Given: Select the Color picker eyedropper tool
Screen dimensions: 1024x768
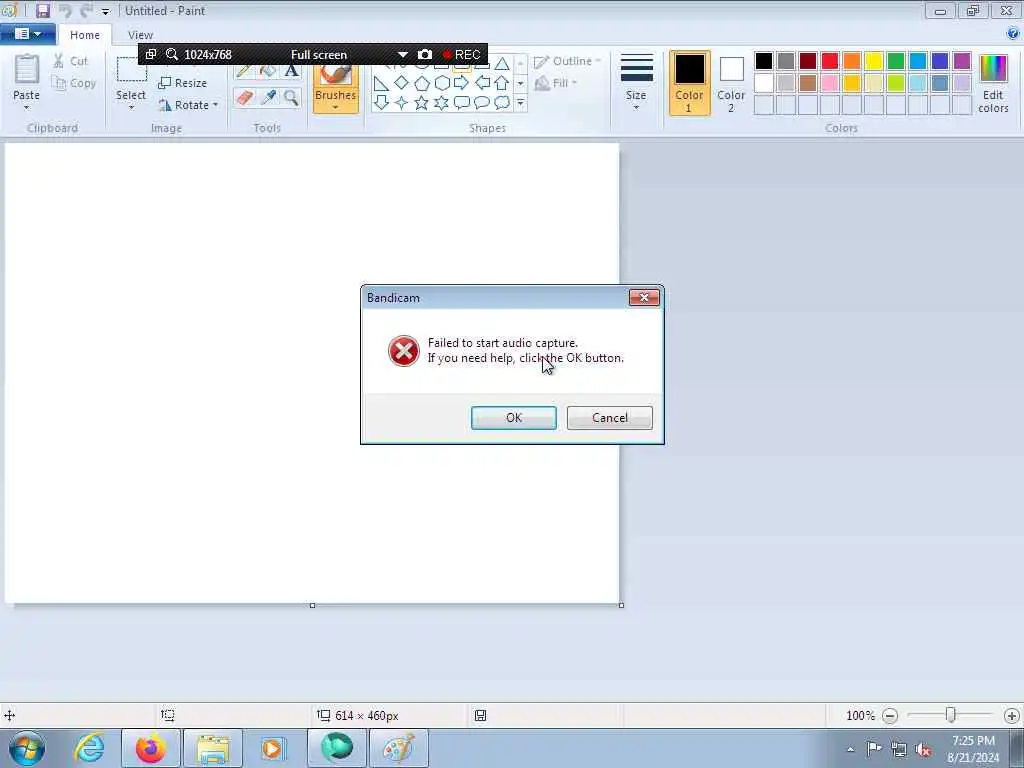Looking at the screenshot, I should (268, 98).
